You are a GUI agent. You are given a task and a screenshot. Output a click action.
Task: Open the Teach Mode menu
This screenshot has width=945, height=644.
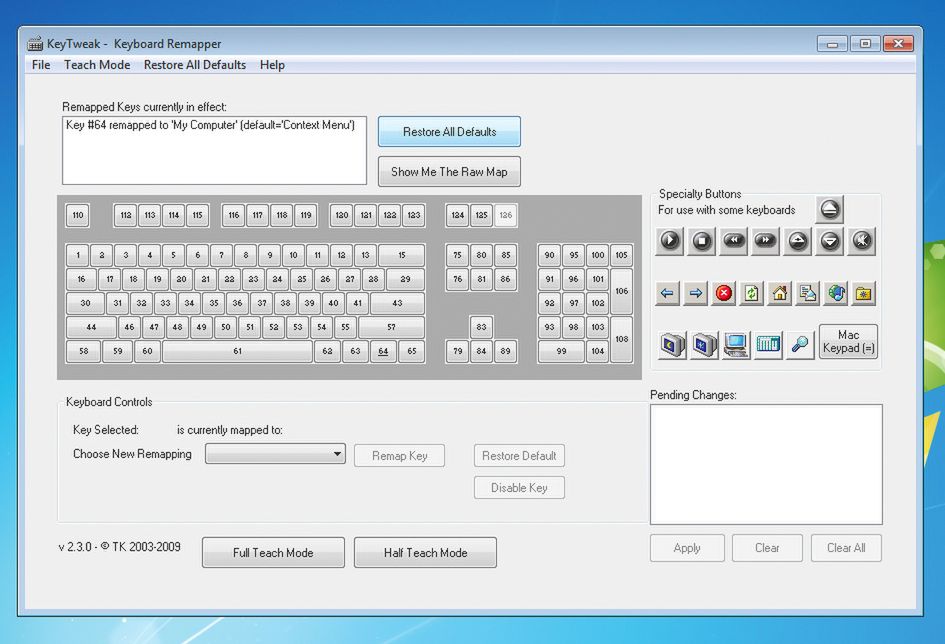97,65
